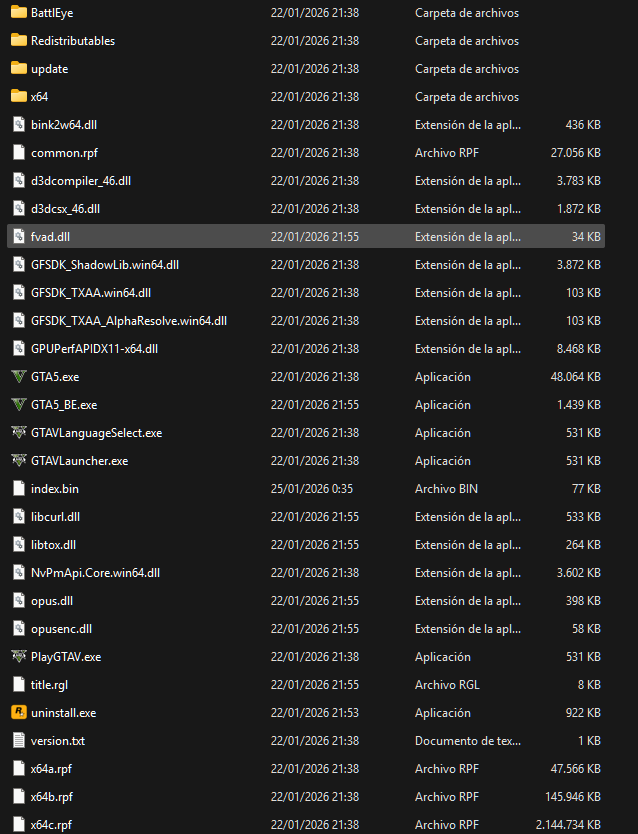Select GFSDK_ShadowLib.win64.dll file

click(x=104, y=265)
